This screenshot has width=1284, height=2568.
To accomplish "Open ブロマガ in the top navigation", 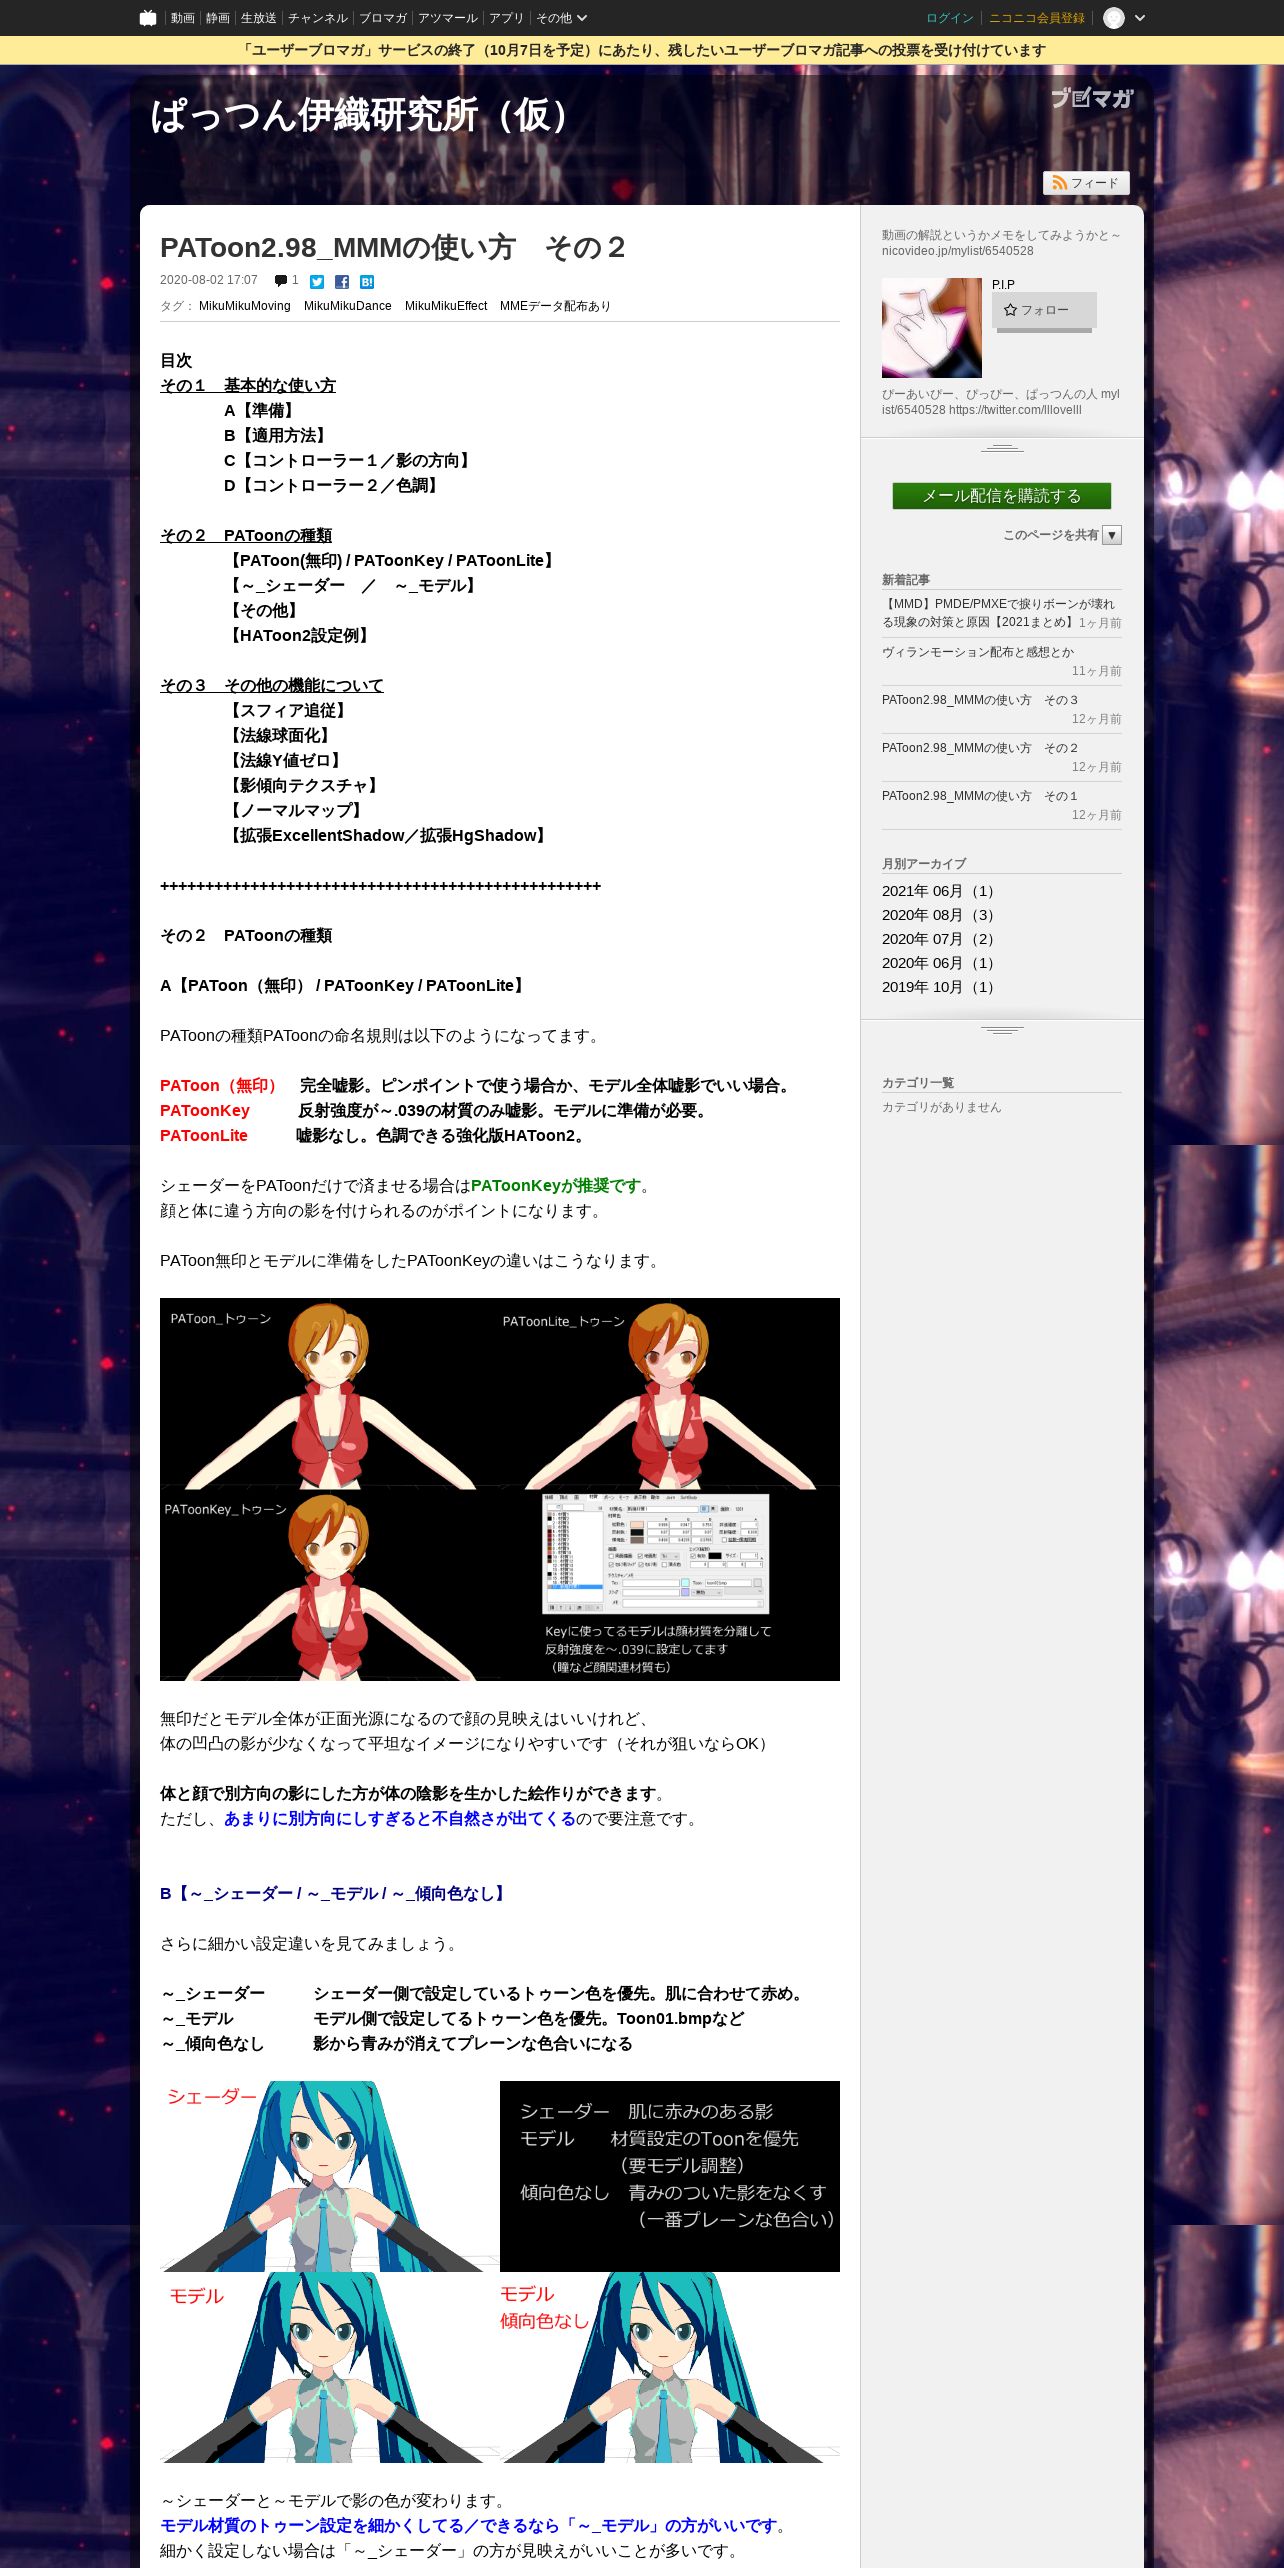I will 383,18.
